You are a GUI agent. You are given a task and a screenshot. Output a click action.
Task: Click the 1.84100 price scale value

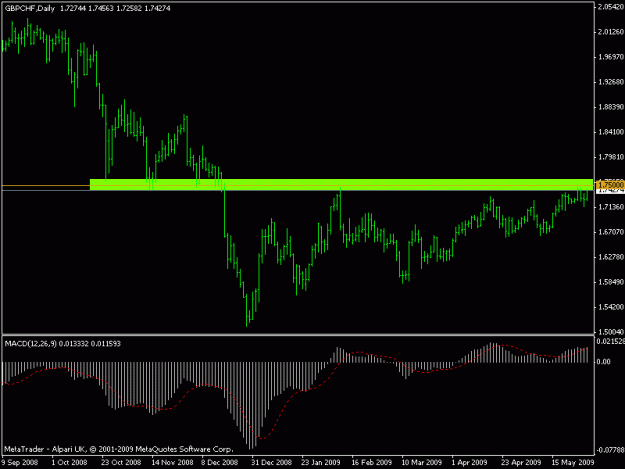point(611,132)
